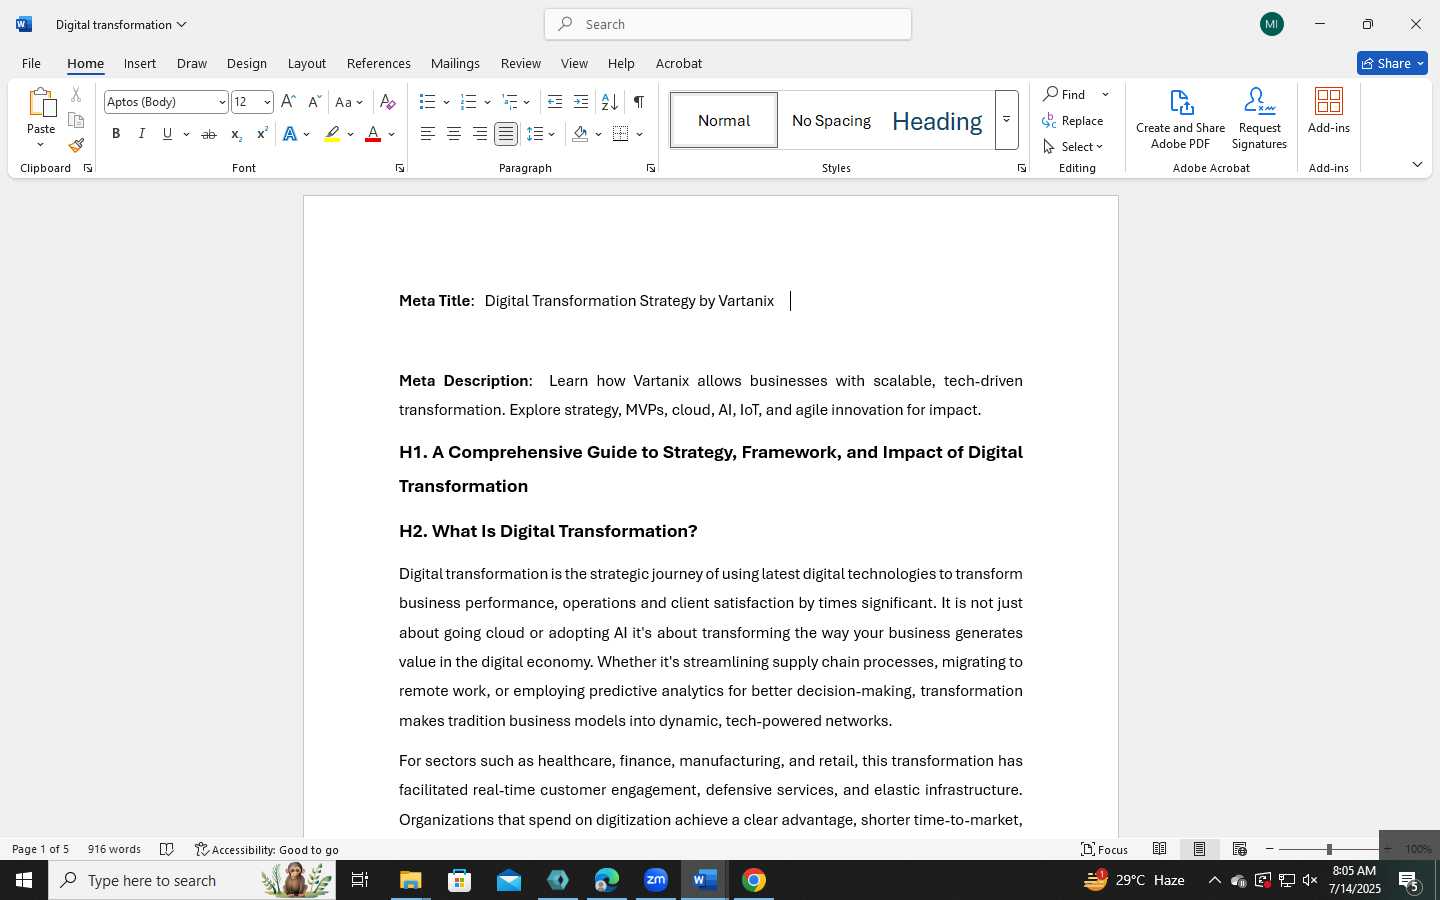Open Google Chrome from taskbar
1440x900 pixels.
coord(754,880)
